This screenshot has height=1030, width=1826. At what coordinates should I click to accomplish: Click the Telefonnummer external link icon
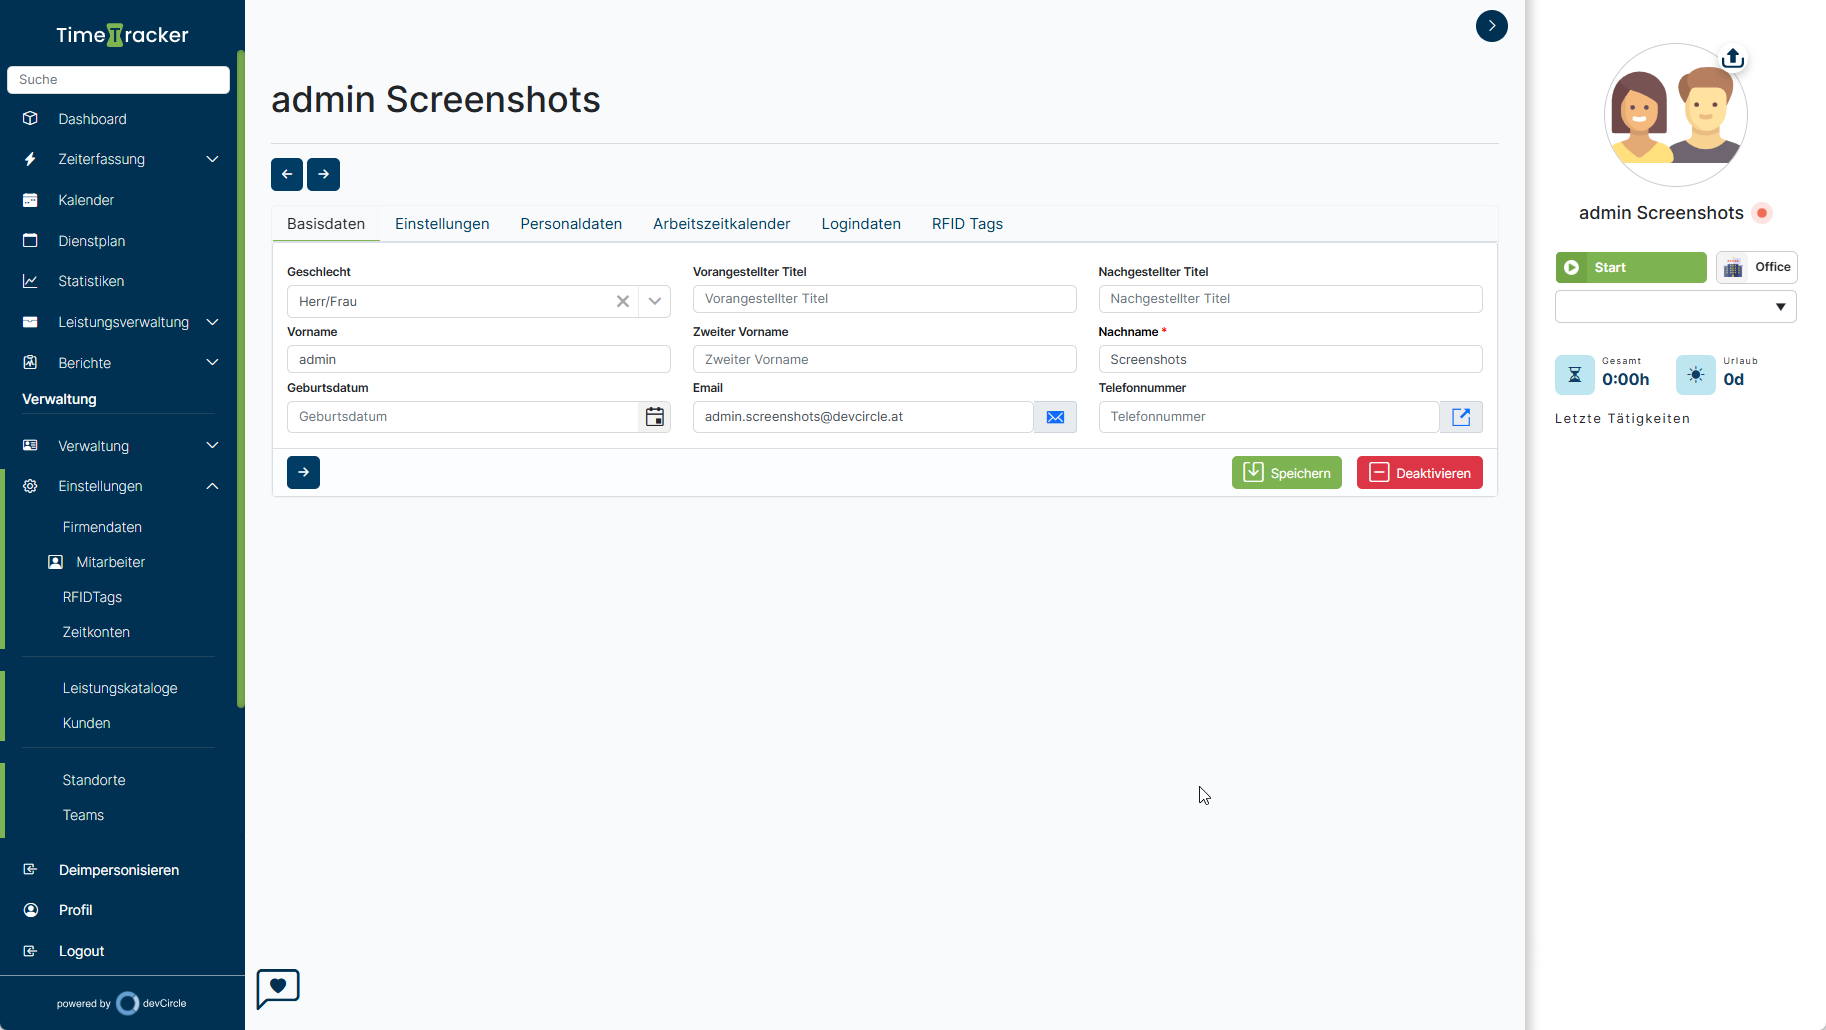1461,417
